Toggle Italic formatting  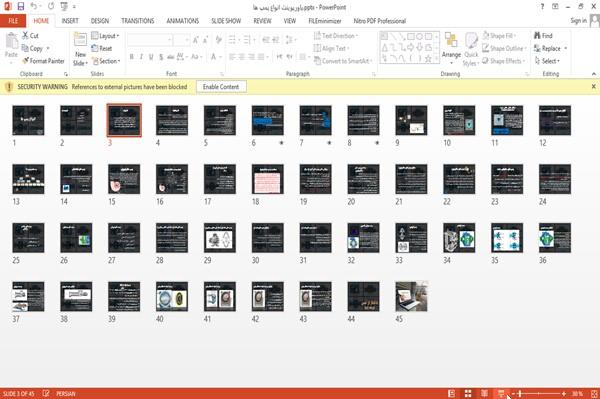coord(141,57)
